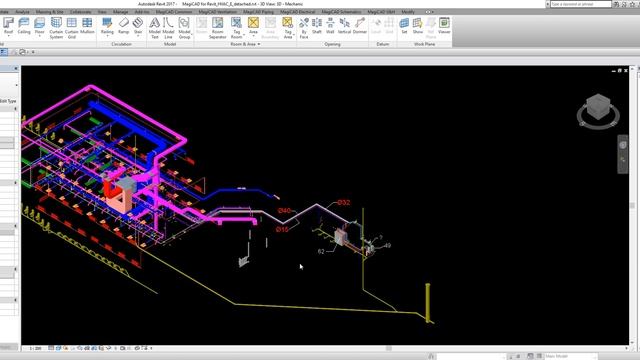Select the Dormer opening tool
640x360 pixels.
360,25
